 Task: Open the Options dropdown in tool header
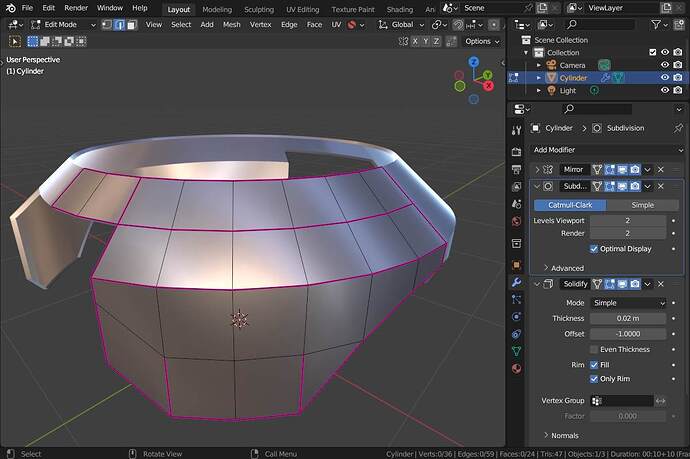coord(483,41)
